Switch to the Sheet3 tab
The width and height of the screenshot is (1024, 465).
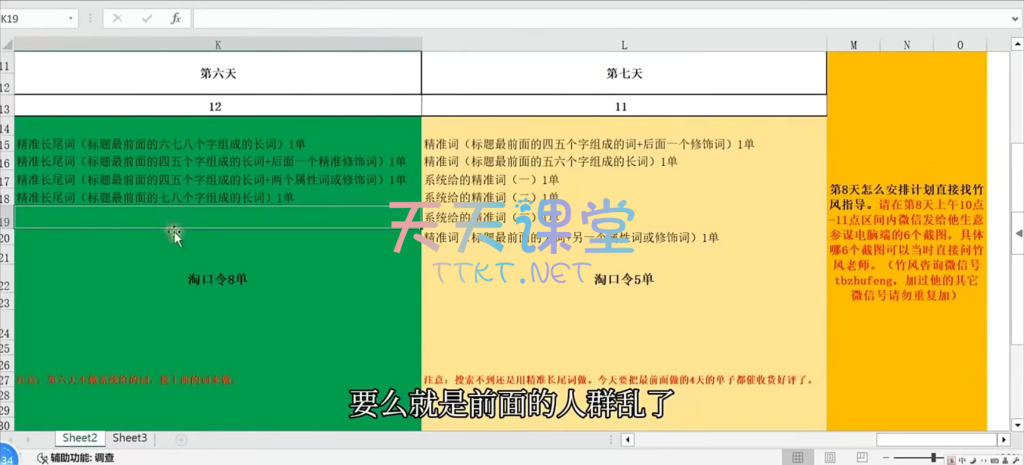[130, 438]
